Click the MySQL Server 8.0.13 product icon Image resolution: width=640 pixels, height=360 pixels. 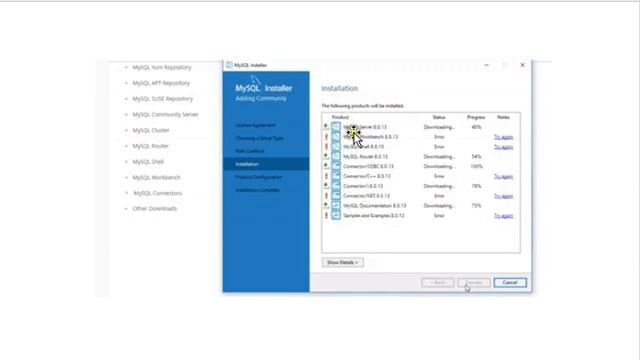pyautogui.click(x=336, y=127)
